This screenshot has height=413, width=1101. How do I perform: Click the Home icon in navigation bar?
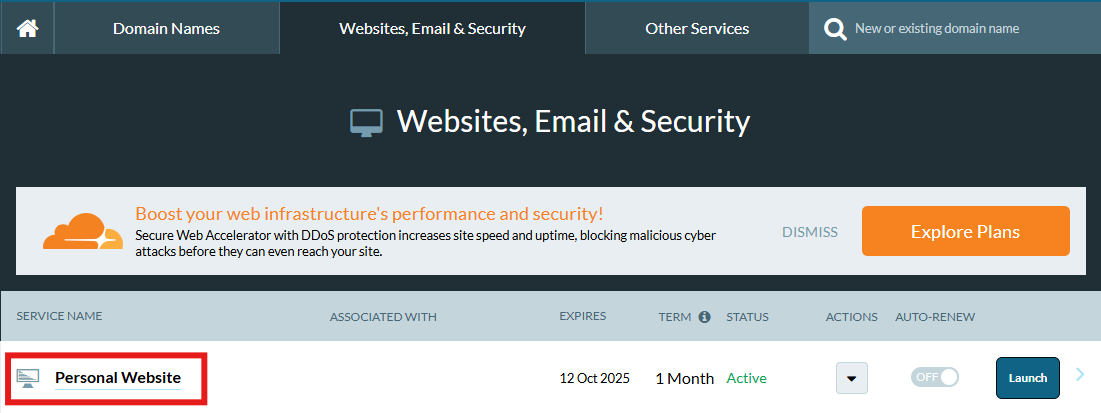coord(27,28)
